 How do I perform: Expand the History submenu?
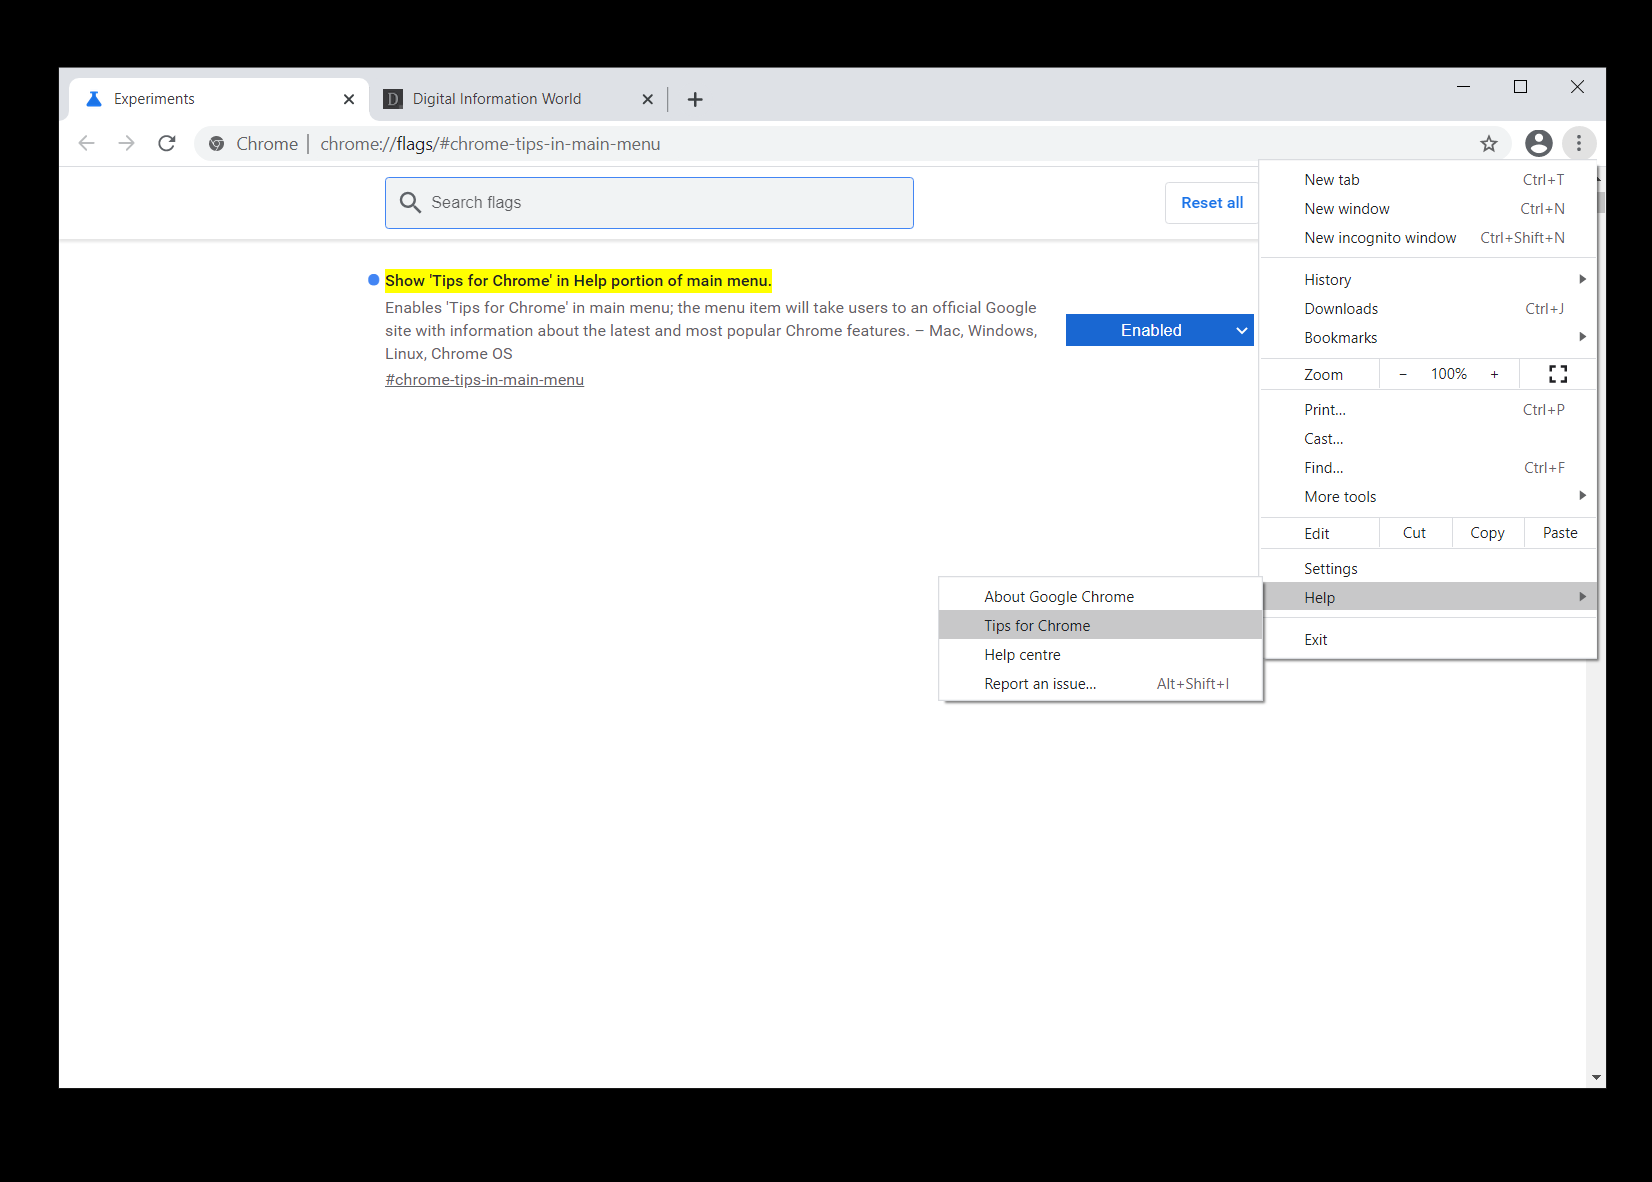tap(1428, 280)
